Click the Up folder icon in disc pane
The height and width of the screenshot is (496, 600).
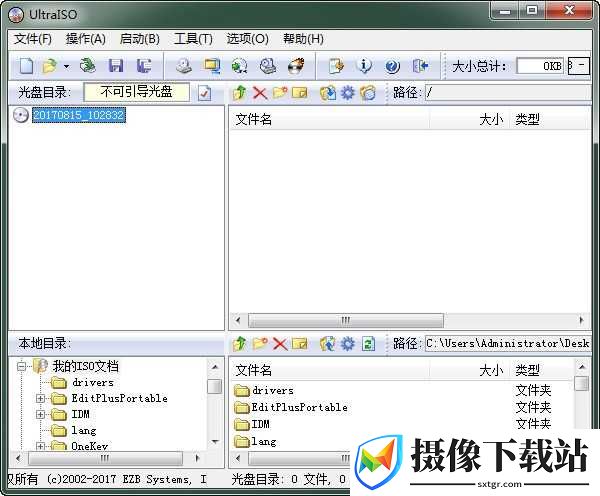pyautogui.click(x=240, y=93)
